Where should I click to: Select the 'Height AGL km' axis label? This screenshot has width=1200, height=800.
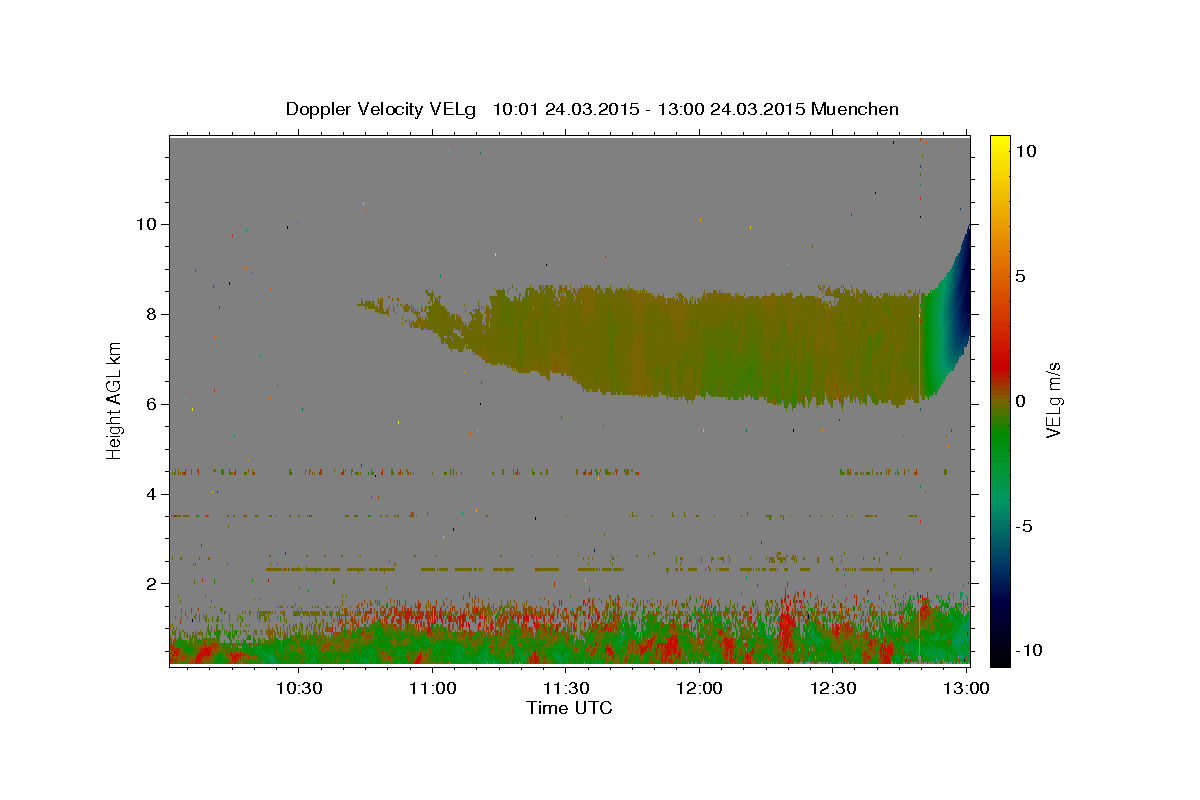point(115,400)
